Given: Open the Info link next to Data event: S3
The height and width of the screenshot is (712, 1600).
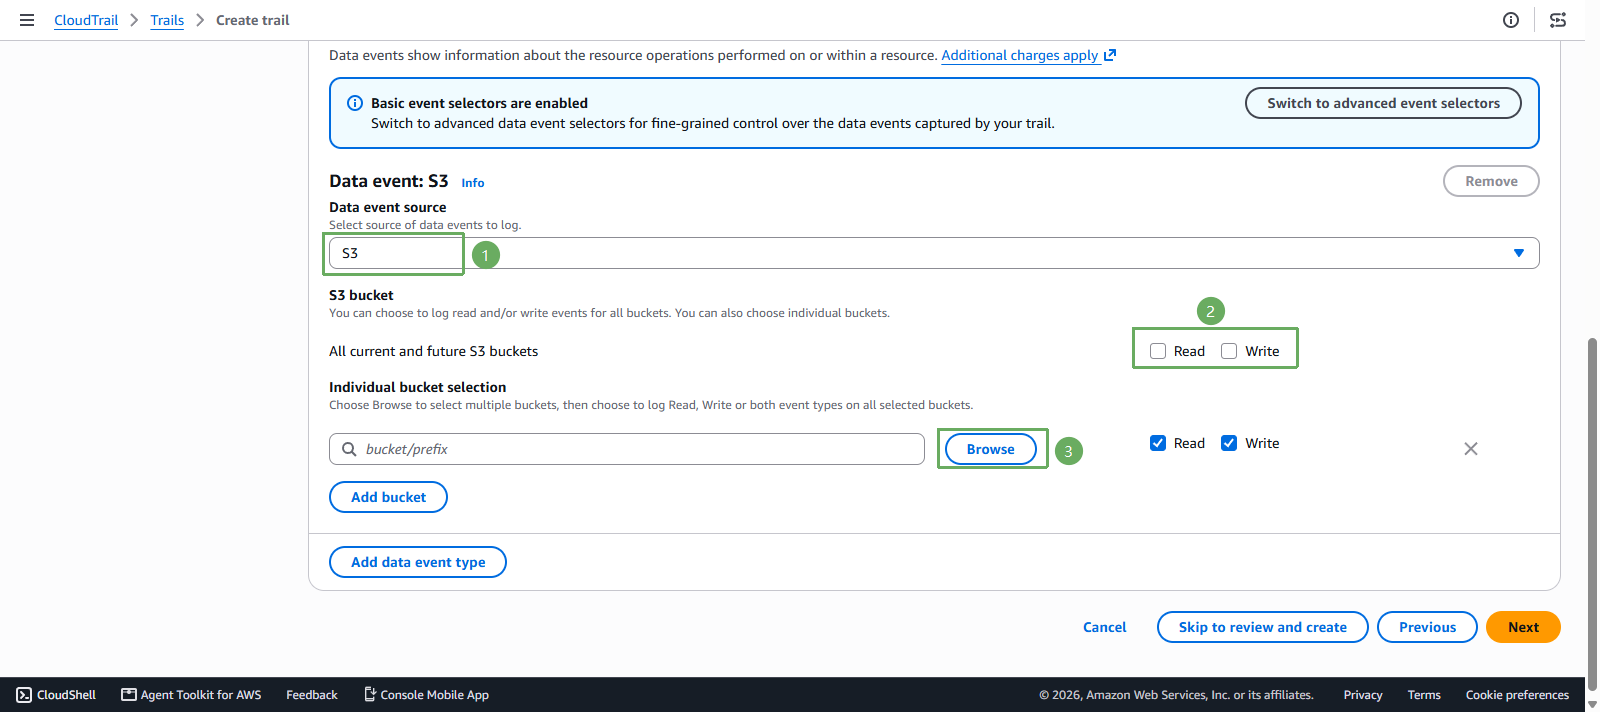Looking at the screenshot, I should click(x=473, y=183).
